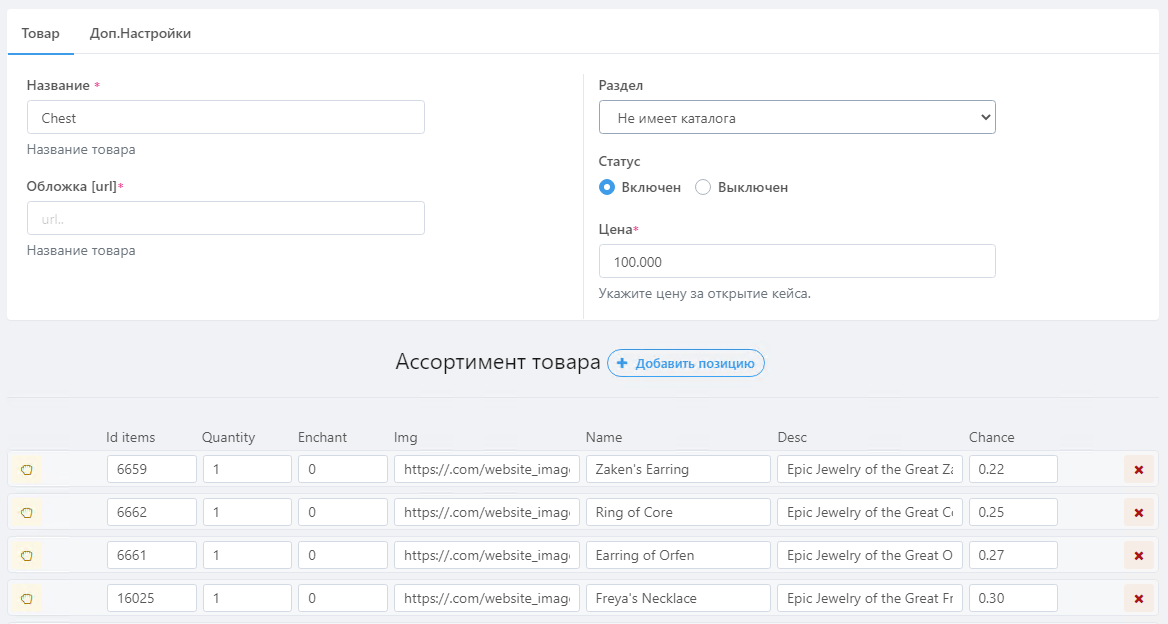Click the Добавить позицию button
Viewport: 1168px width, 624px height.
(x=686, y=363)
